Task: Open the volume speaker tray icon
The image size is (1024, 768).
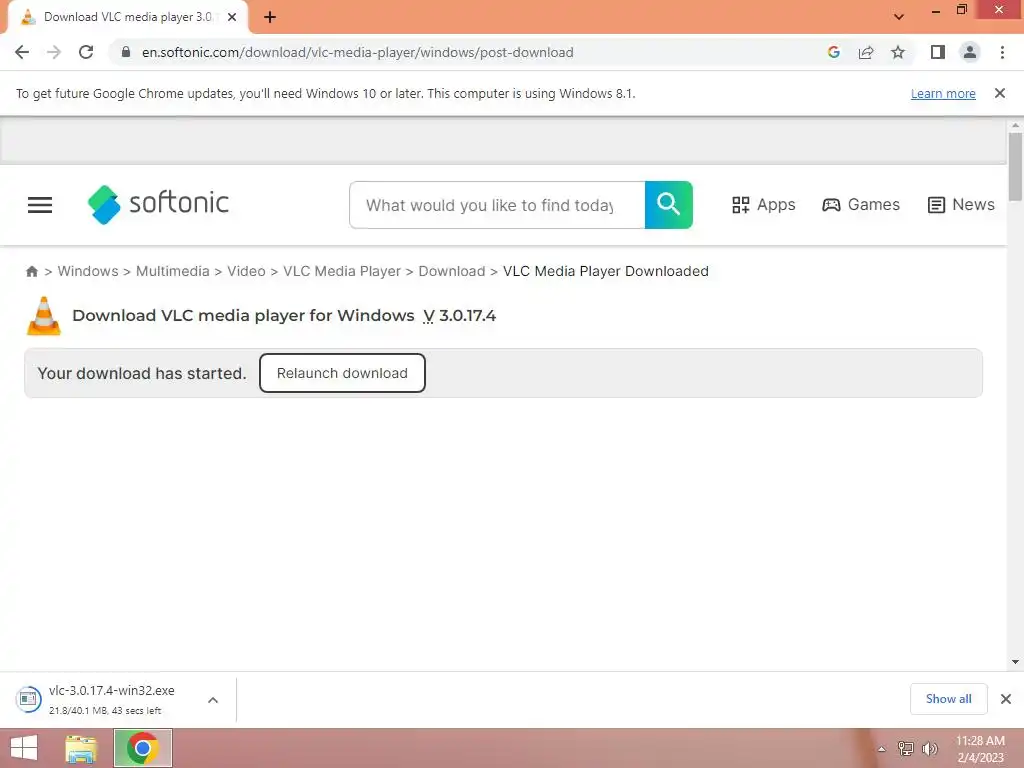Action: click(x=929, y=748)
